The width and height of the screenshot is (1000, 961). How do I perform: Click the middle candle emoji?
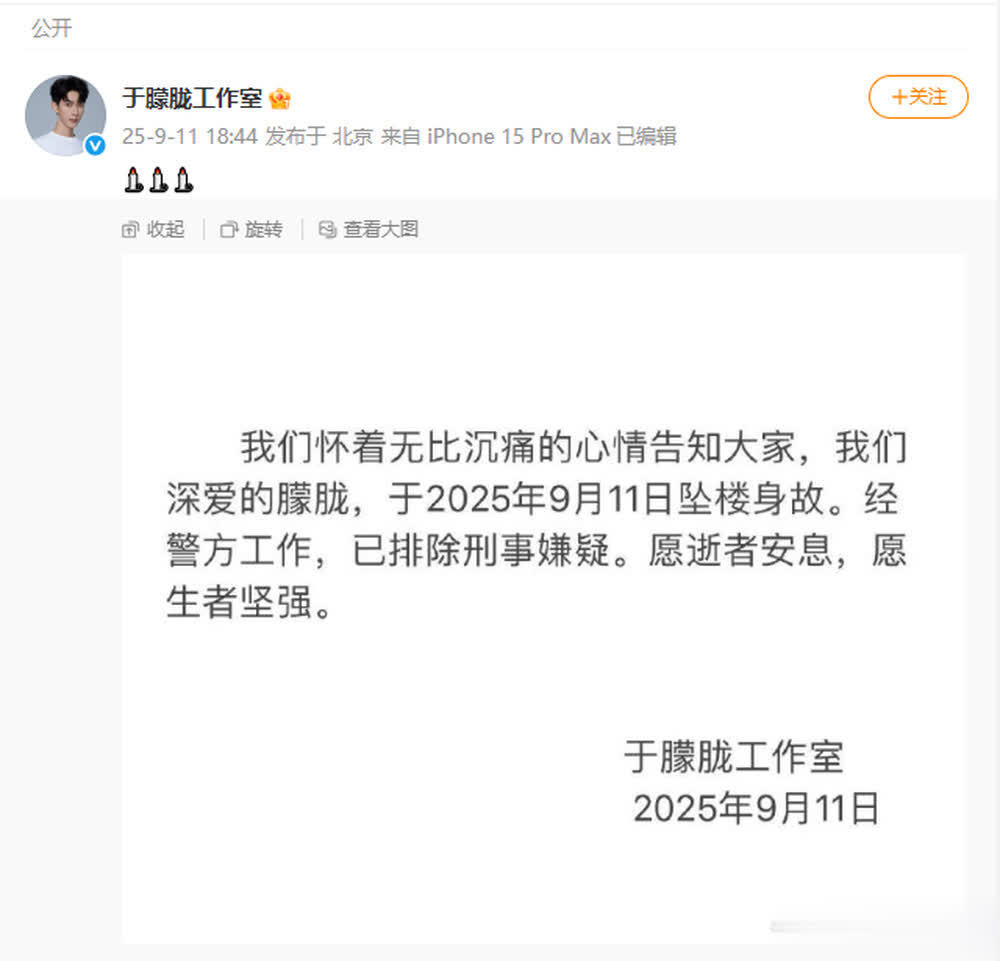[159, 180]
